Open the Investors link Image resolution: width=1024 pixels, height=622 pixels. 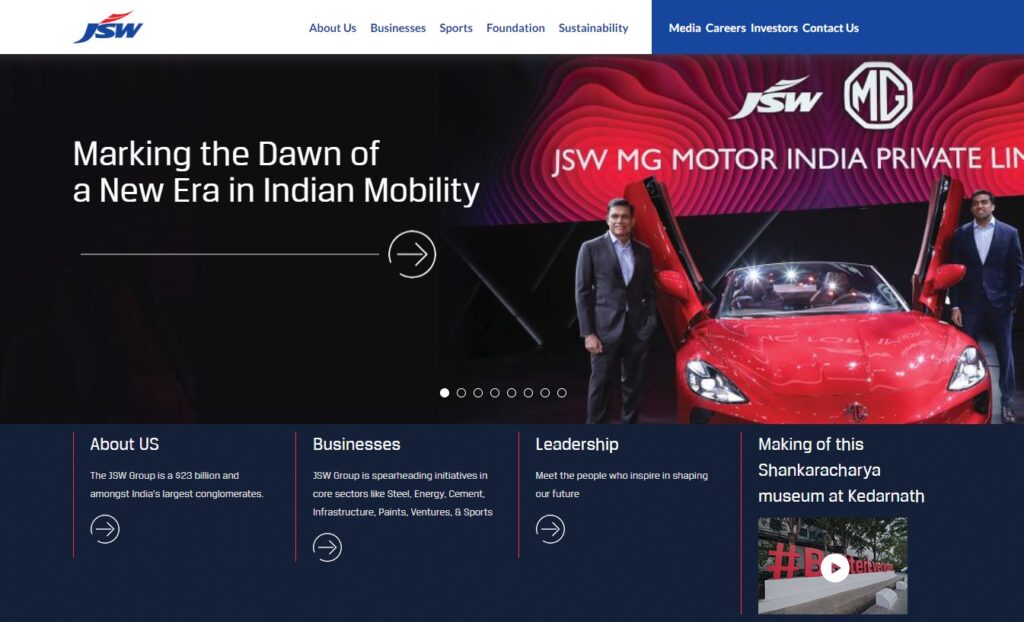(774, 28)
